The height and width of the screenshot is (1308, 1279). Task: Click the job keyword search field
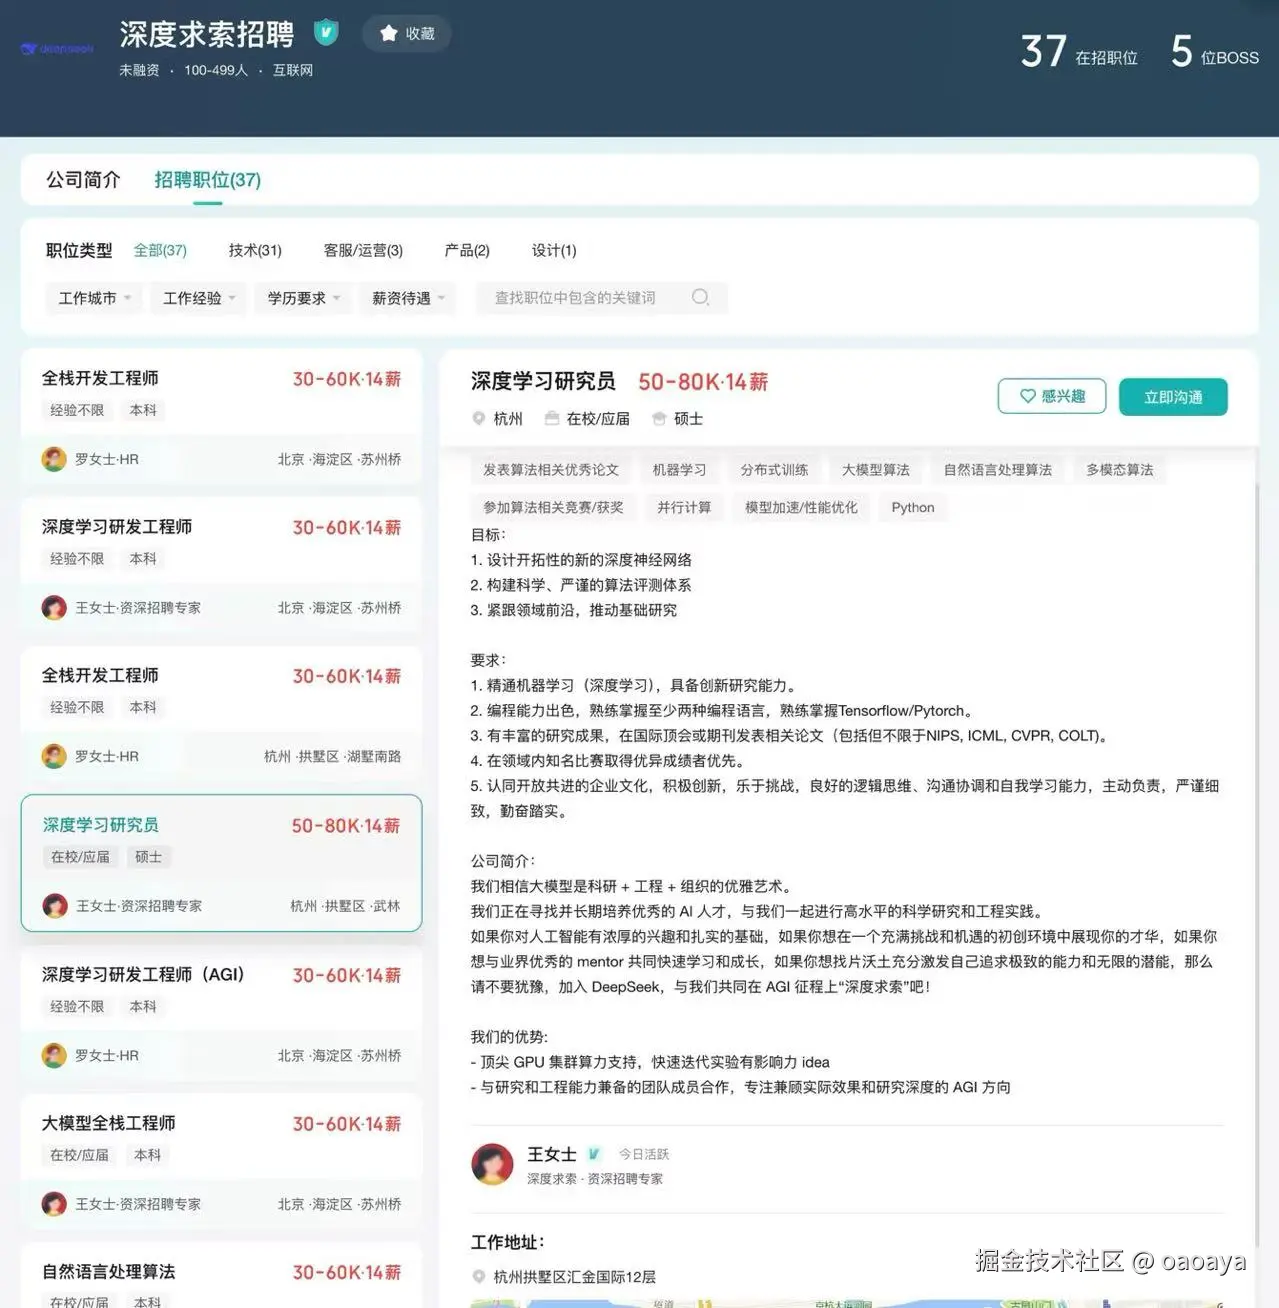tap(600, 298)
